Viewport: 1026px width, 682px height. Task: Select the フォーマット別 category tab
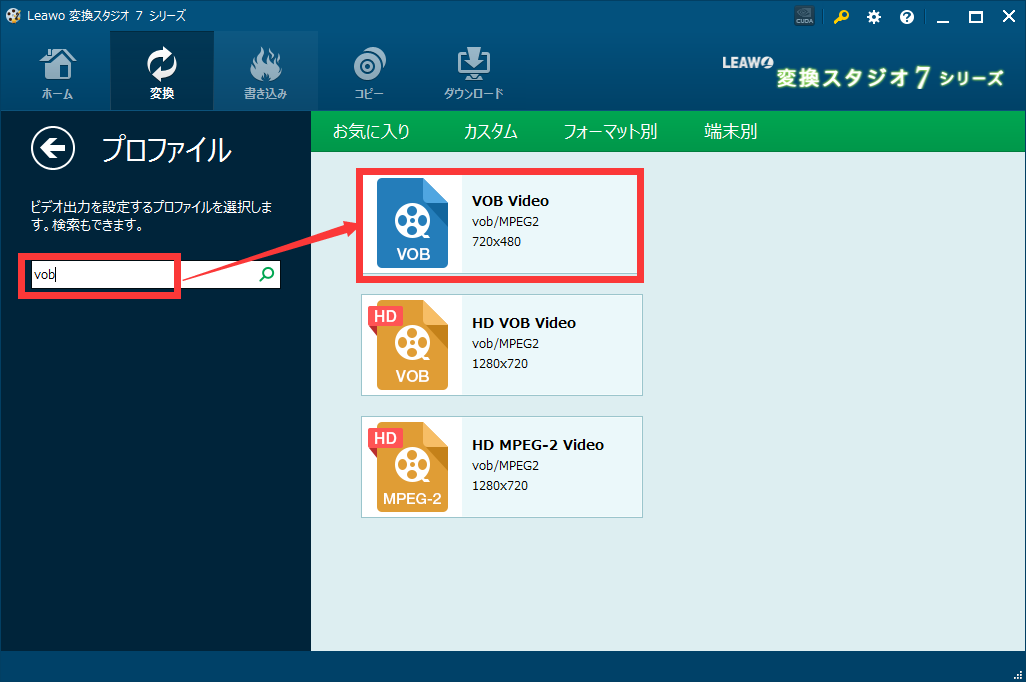coord(610,131)
